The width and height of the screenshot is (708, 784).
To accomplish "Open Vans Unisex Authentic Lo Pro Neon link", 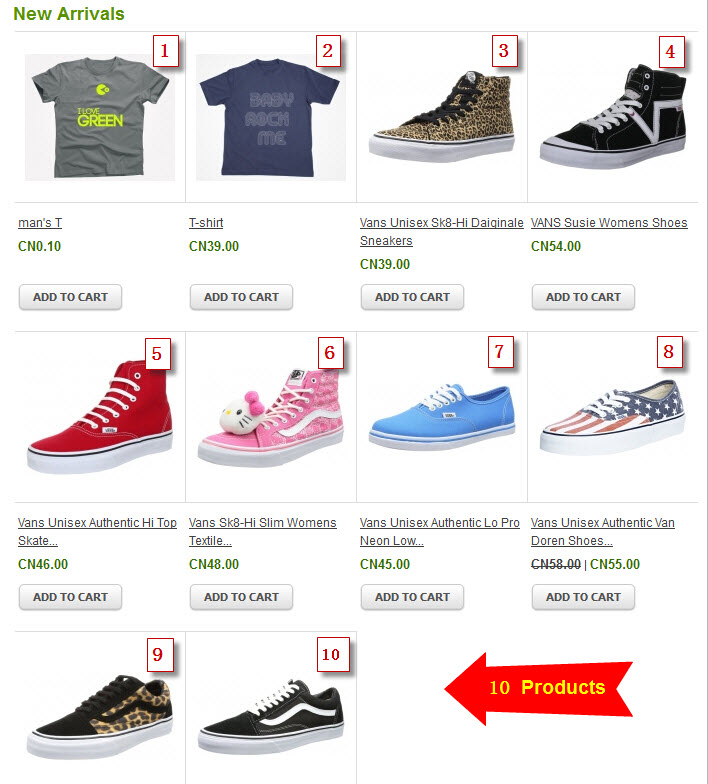I will (440, 532).
